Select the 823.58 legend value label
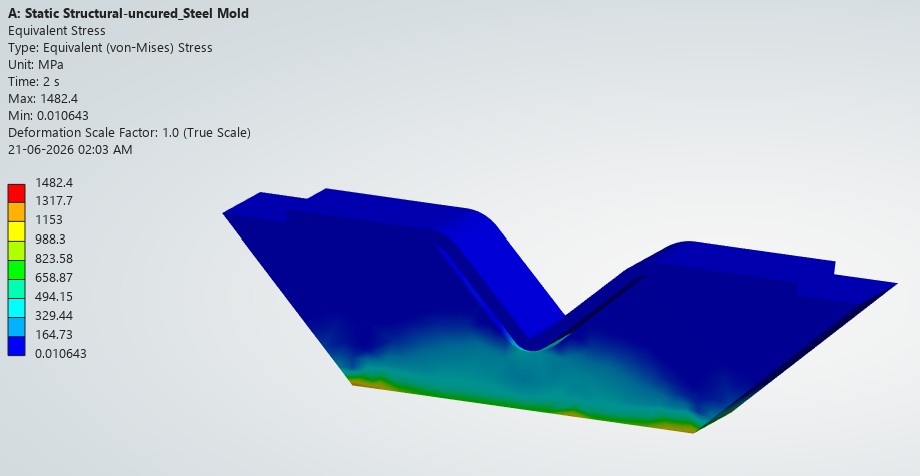Screen dimensions: 920x476 [x=54, y=259]
